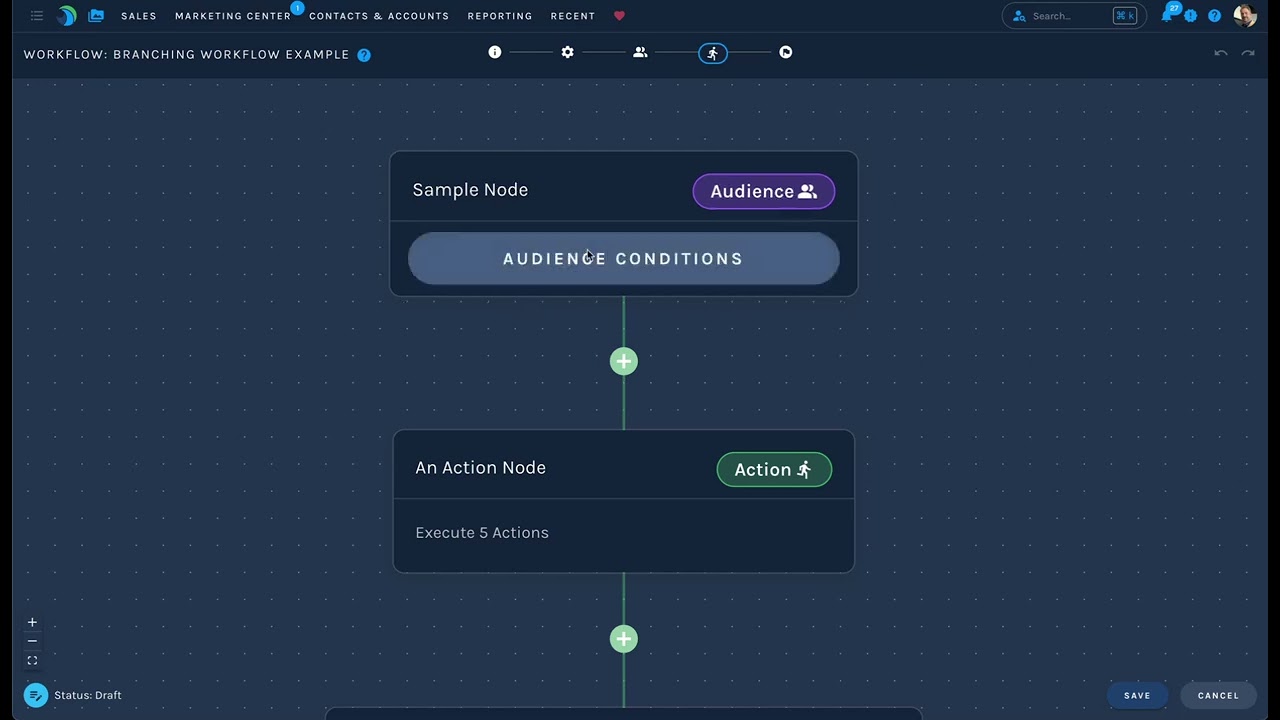Viewport: 1280px width, 720px height.
Task: Go to workflow settings gear step
Action: (568, 52)
